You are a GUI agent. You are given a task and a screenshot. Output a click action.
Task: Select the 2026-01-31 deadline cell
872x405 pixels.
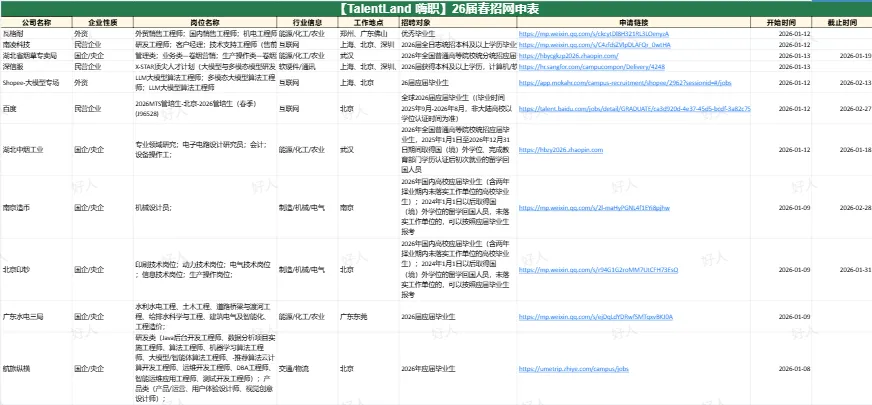click(841, 270)
